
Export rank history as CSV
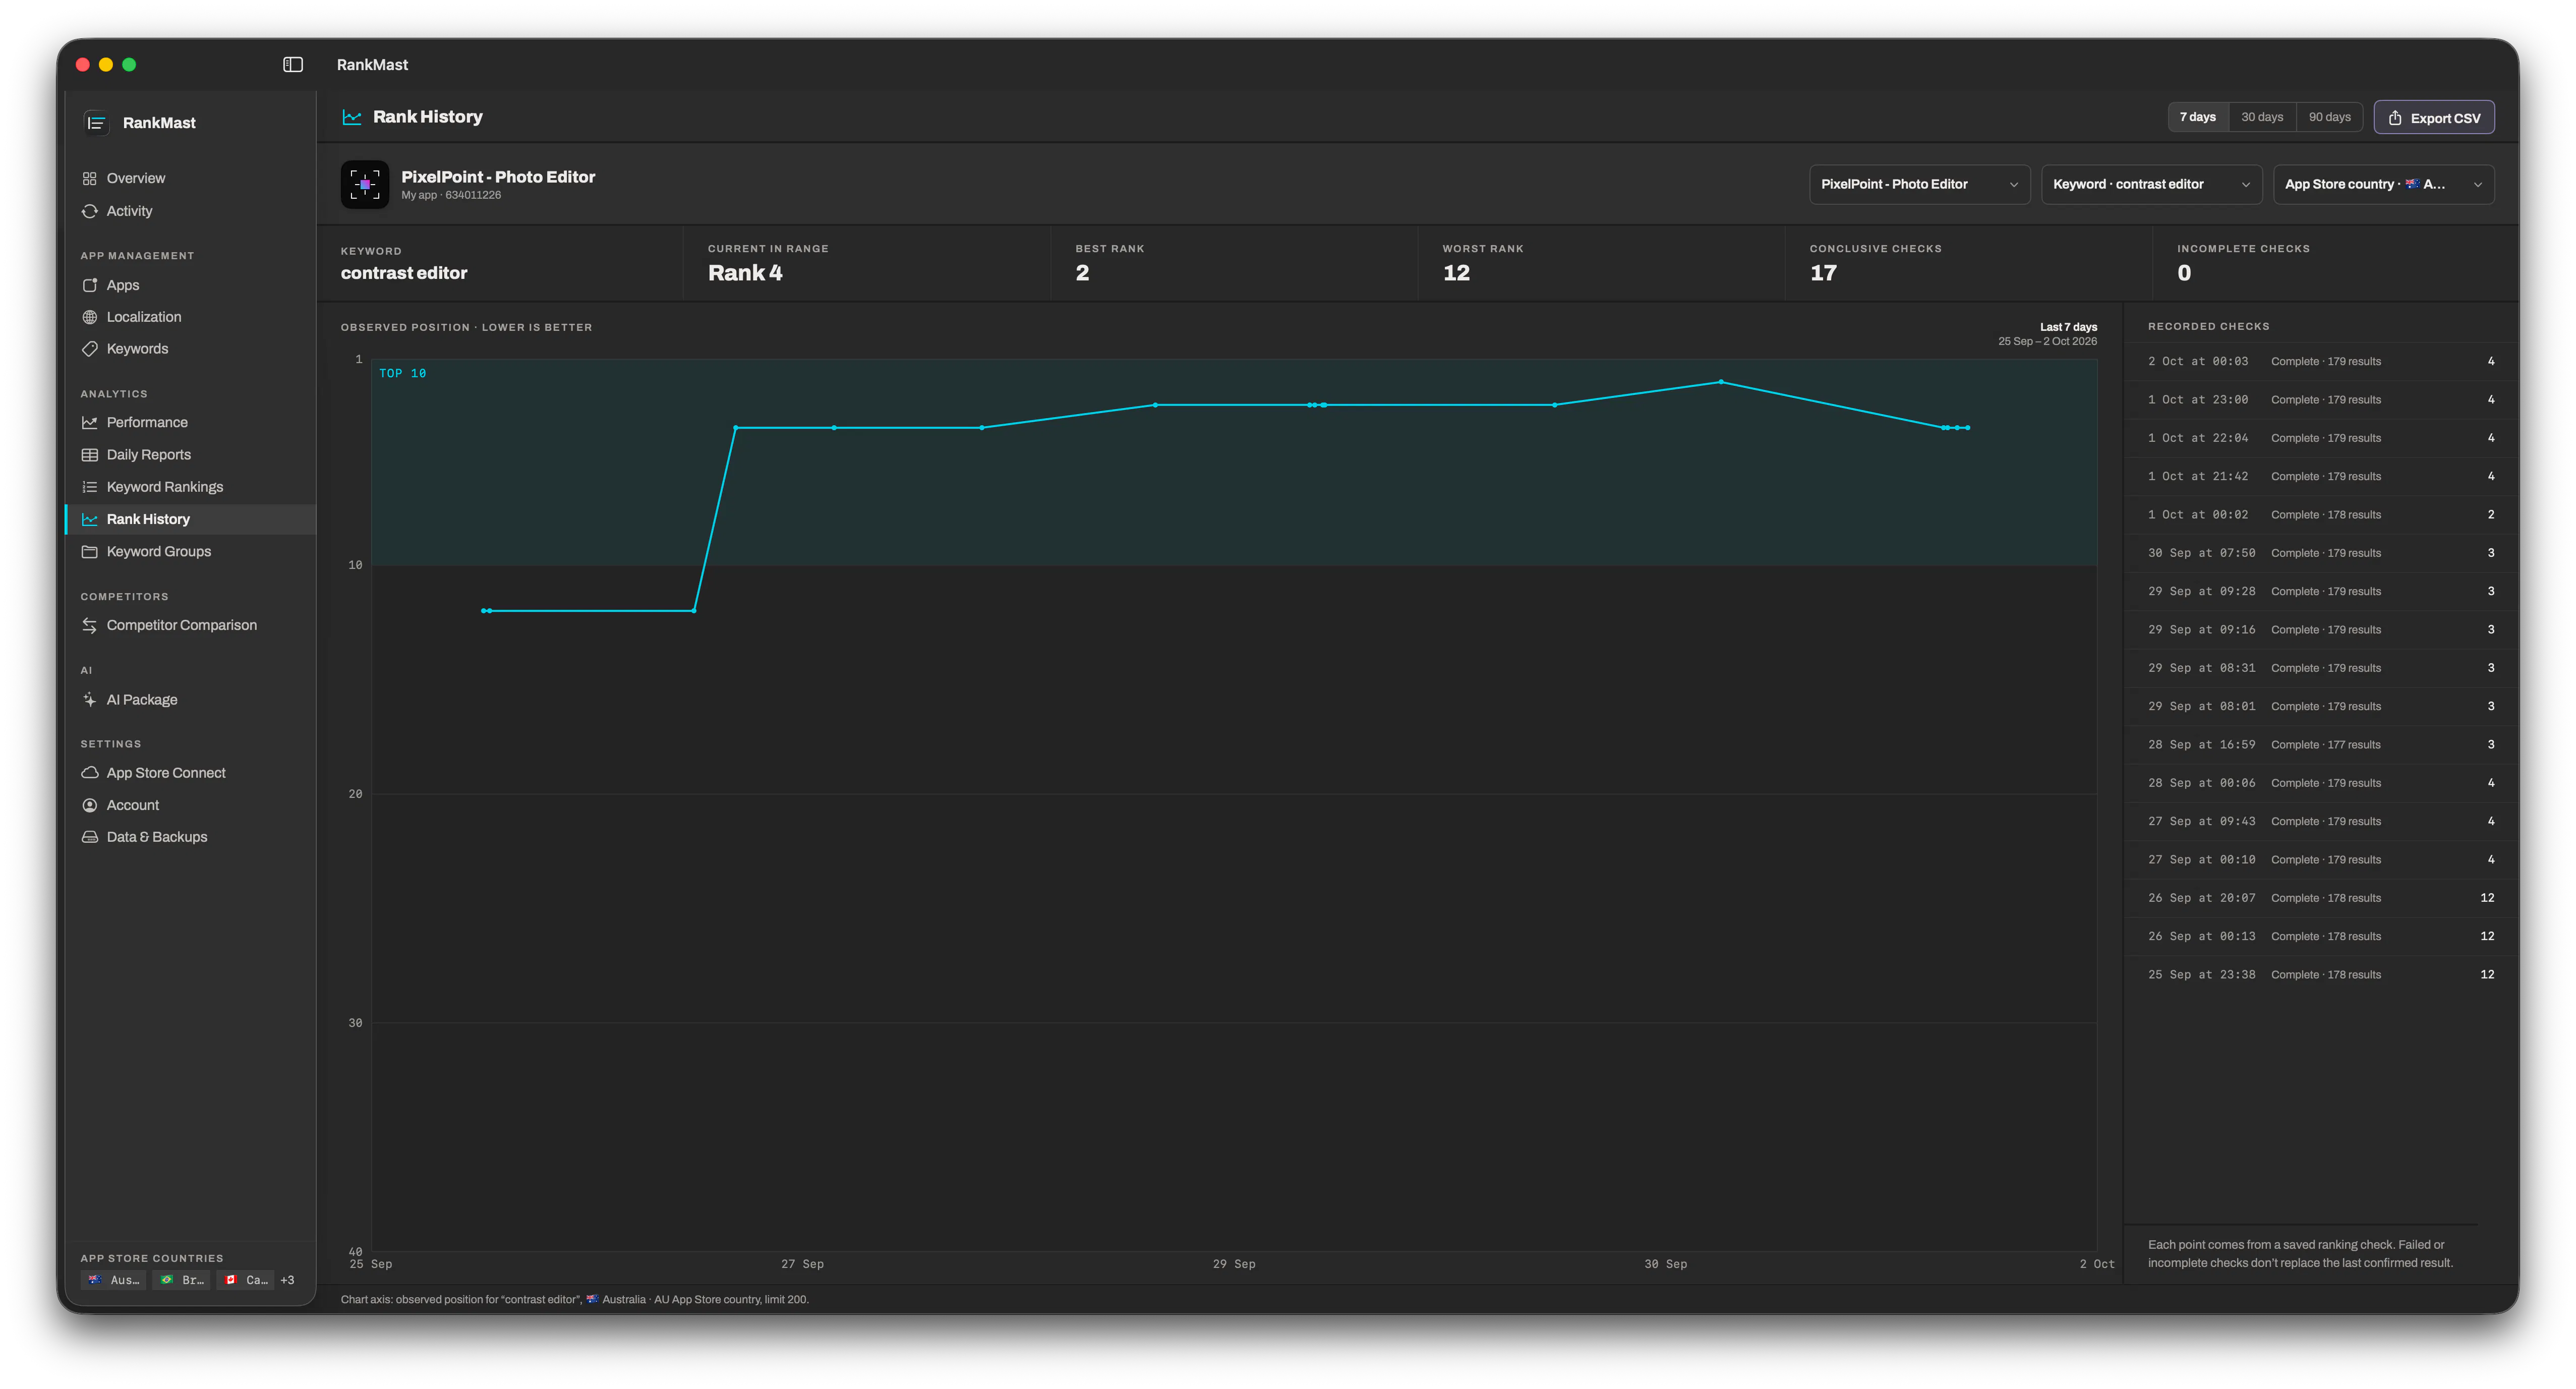click(2434, 117)
